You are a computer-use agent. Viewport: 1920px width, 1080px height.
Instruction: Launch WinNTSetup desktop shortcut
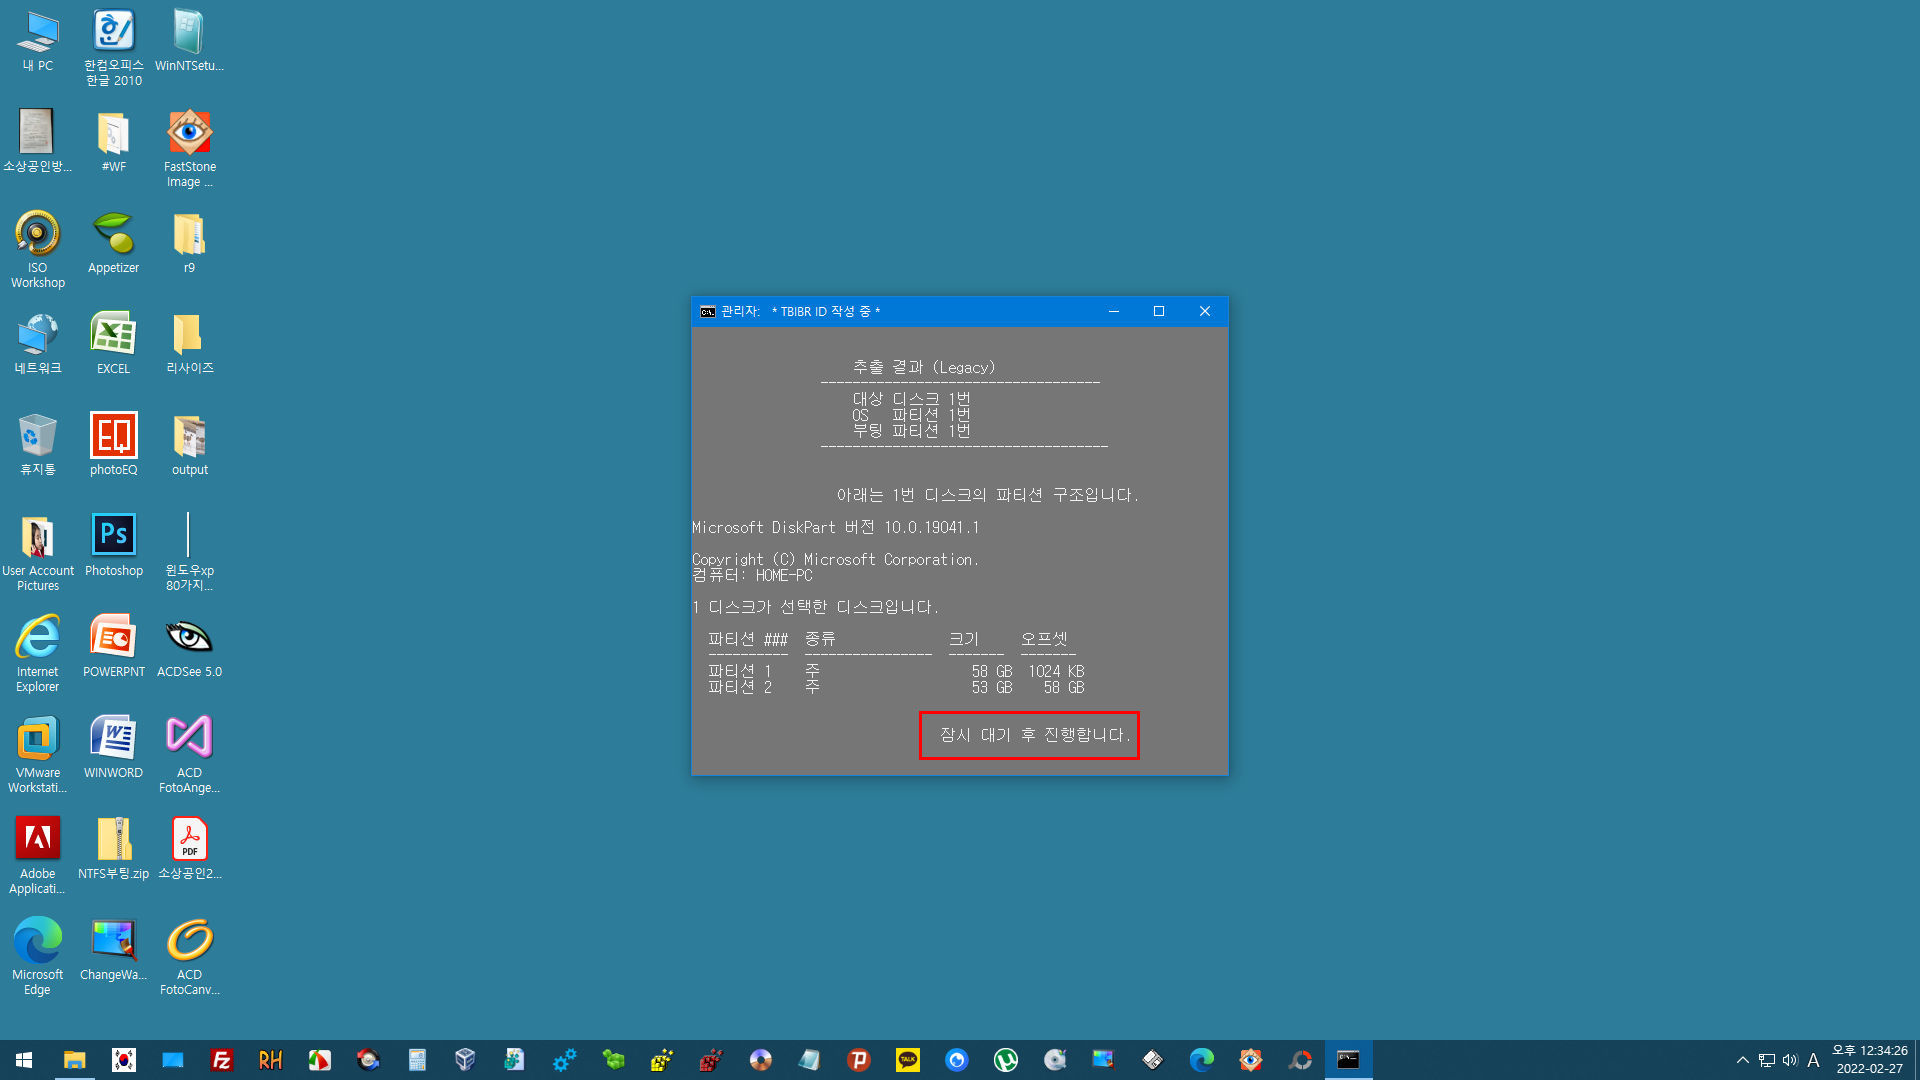(189, 41)
